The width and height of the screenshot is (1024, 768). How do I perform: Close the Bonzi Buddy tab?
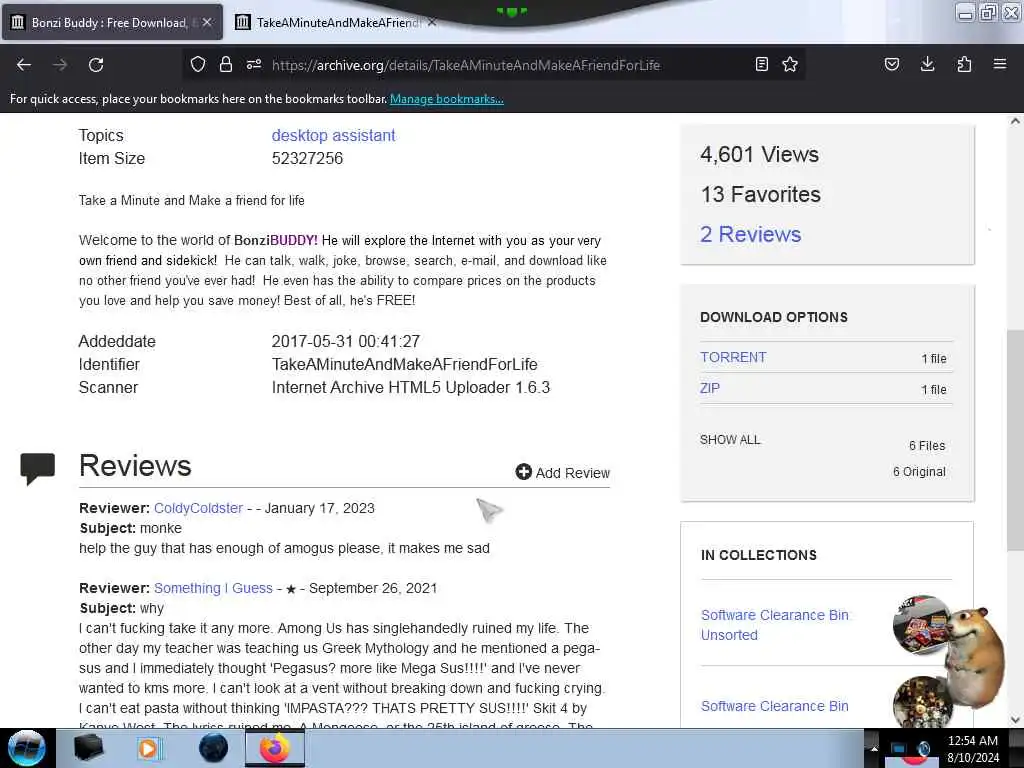(207, 22)
